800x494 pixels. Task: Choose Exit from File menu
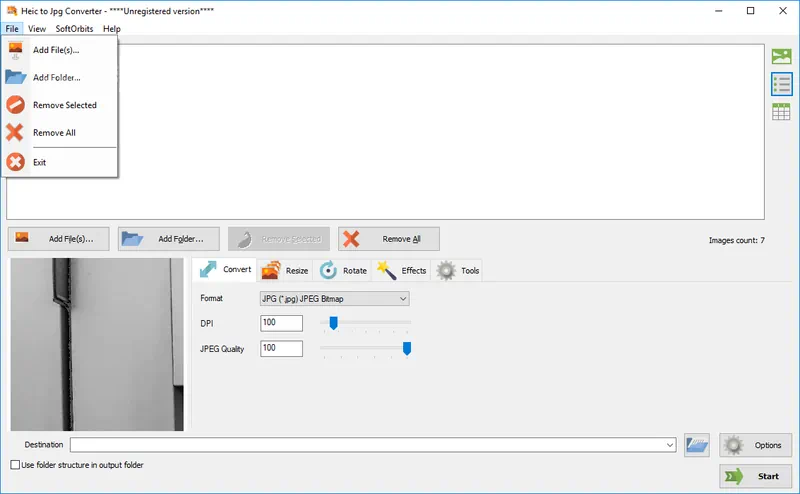(x=60, y=162)
